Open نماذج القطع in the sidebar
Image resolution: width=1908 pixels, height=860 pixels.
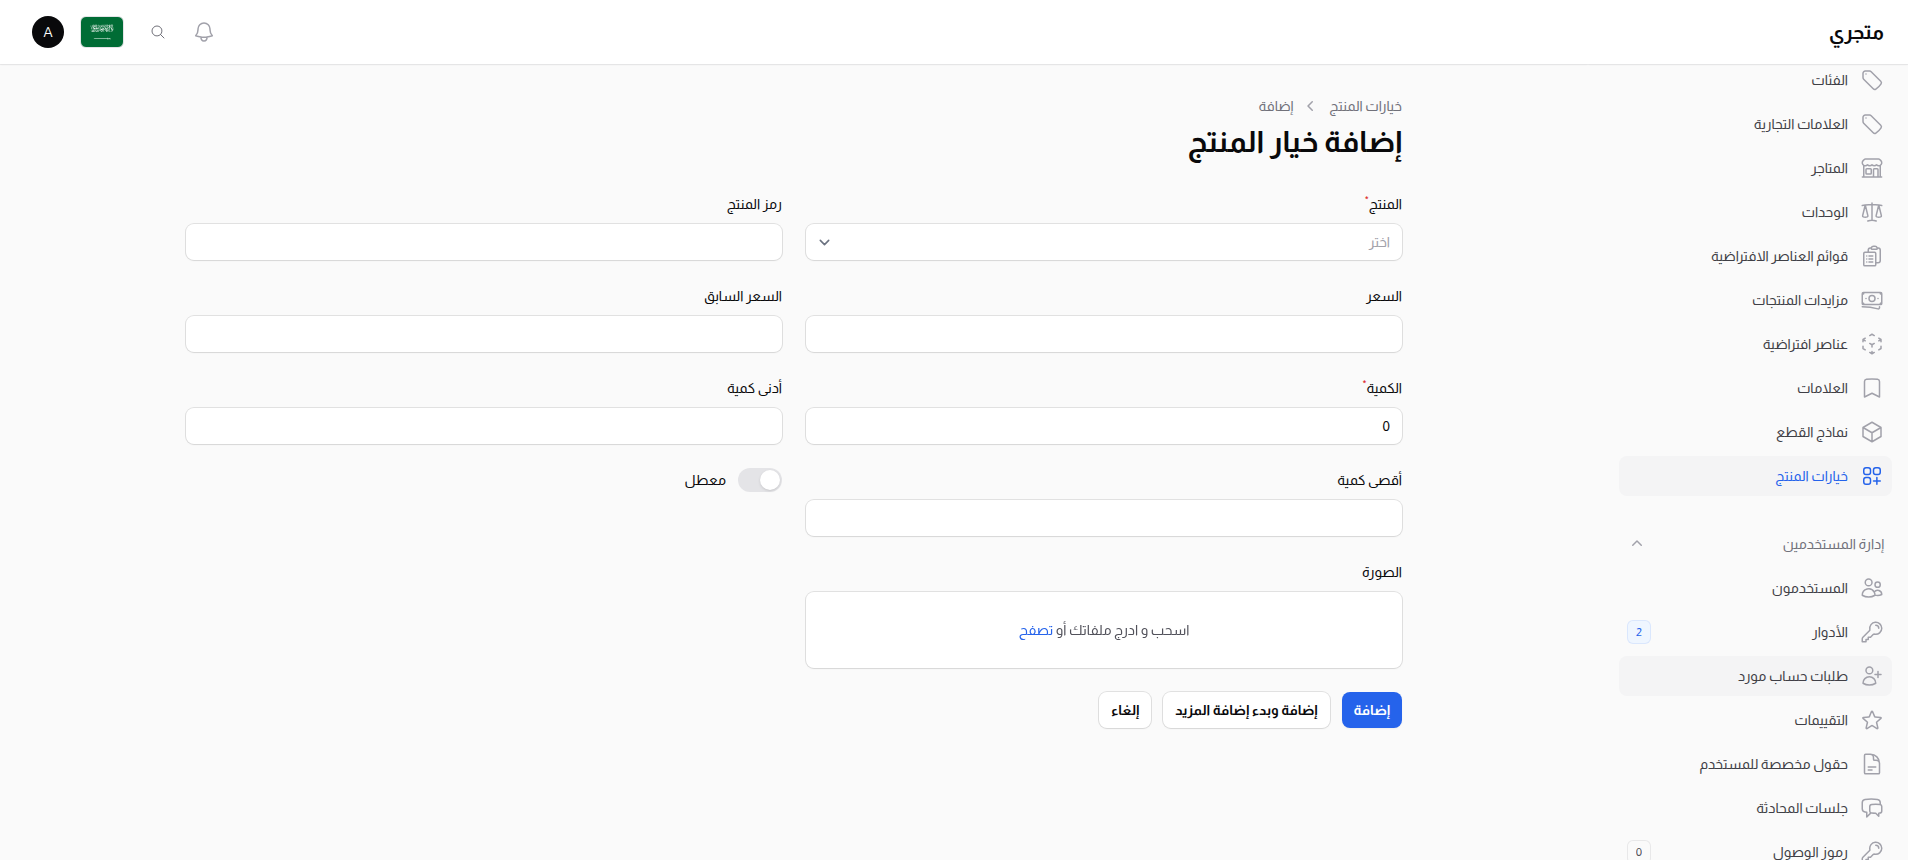click(1755, 432)
